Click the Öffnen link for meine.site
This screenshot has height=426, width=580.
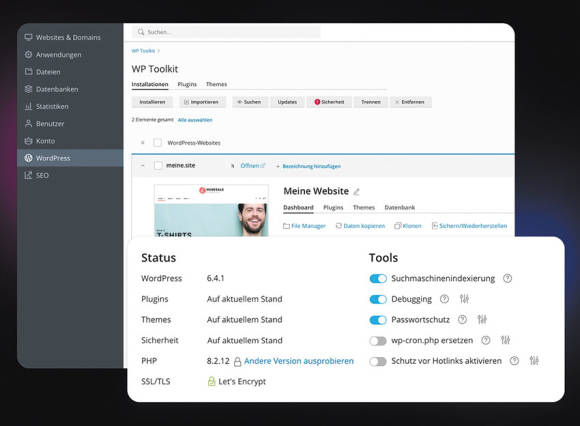click(253, 166)
